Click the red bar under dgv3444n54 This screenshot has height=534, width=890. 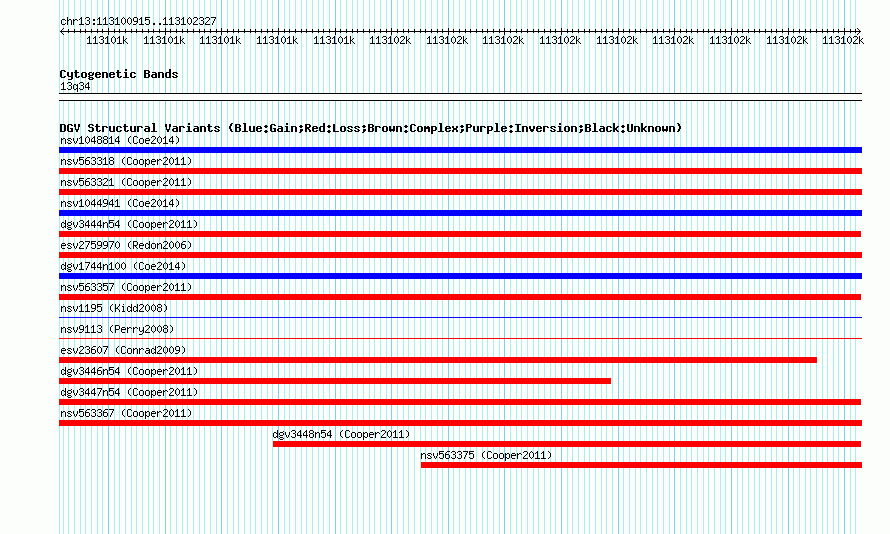460,234
